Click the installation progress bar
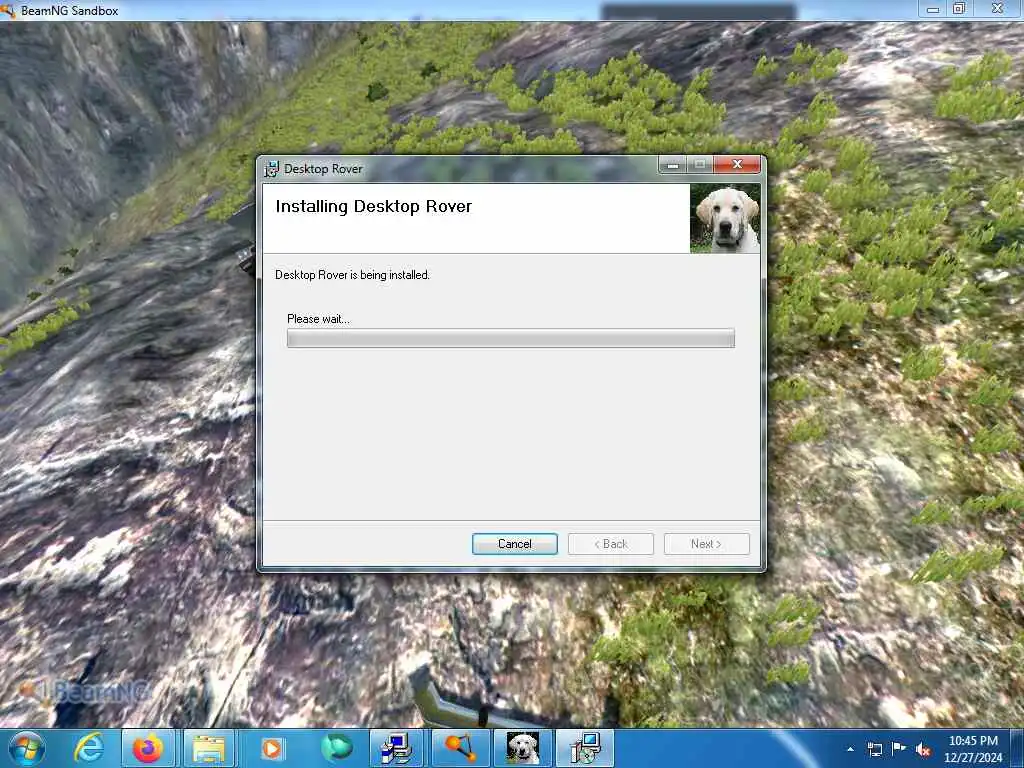This screenshot has height=768, width=1024. click(511, 338)
